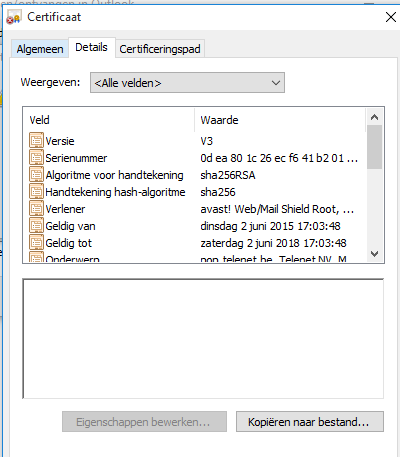Image resolution: width=400 pixels, height=457 pixels.
Task: Select the avast! Web/Mail Shield Root value
Action: 277,209
